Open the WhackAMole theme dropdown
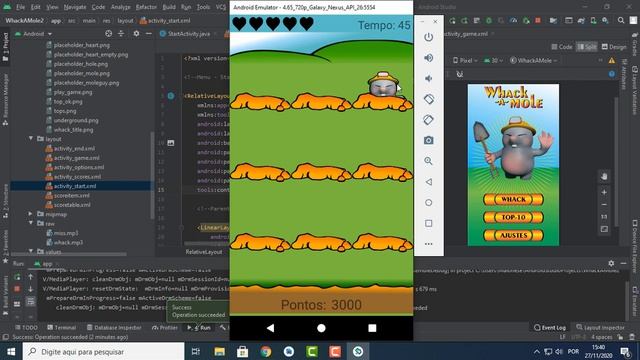 point(533,60)
